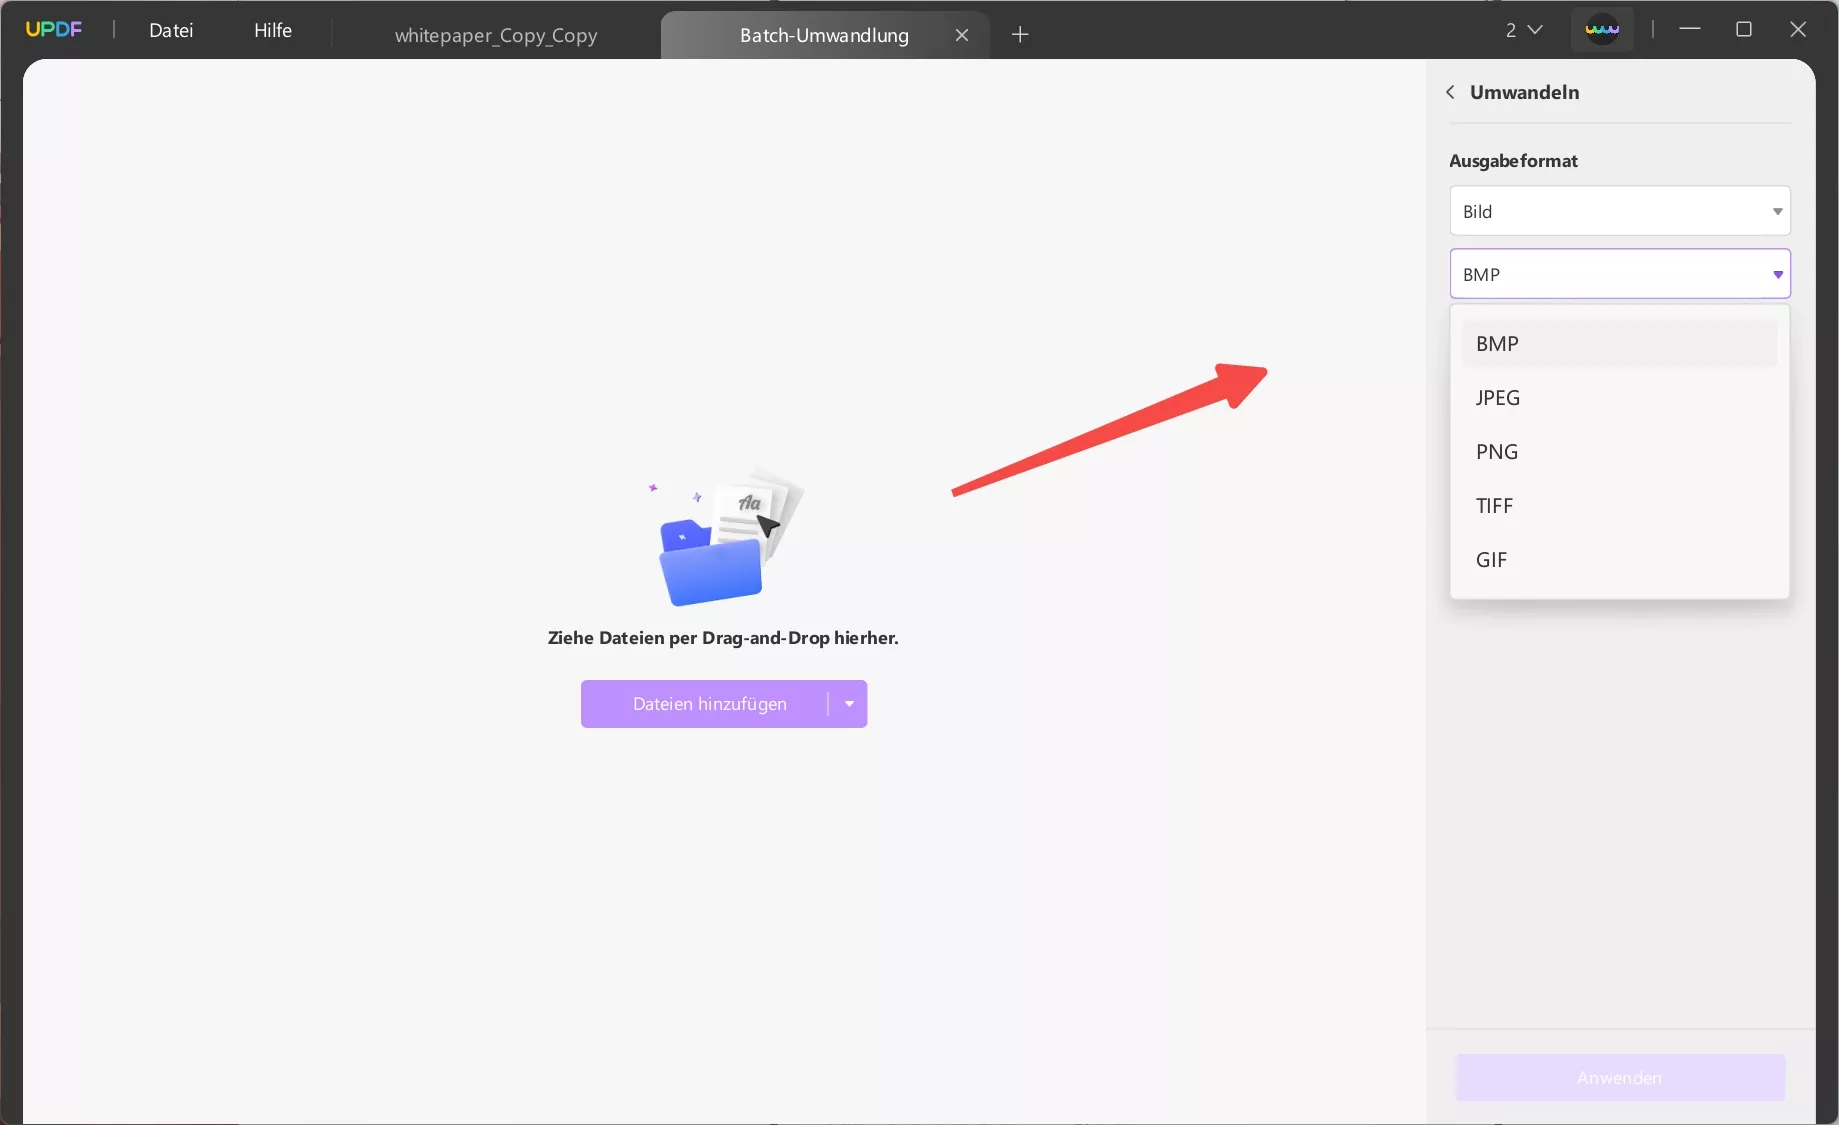Click the Dateien hinzufügen button
Viewport: 1839px width, 1125px height.
coord(710,704)
